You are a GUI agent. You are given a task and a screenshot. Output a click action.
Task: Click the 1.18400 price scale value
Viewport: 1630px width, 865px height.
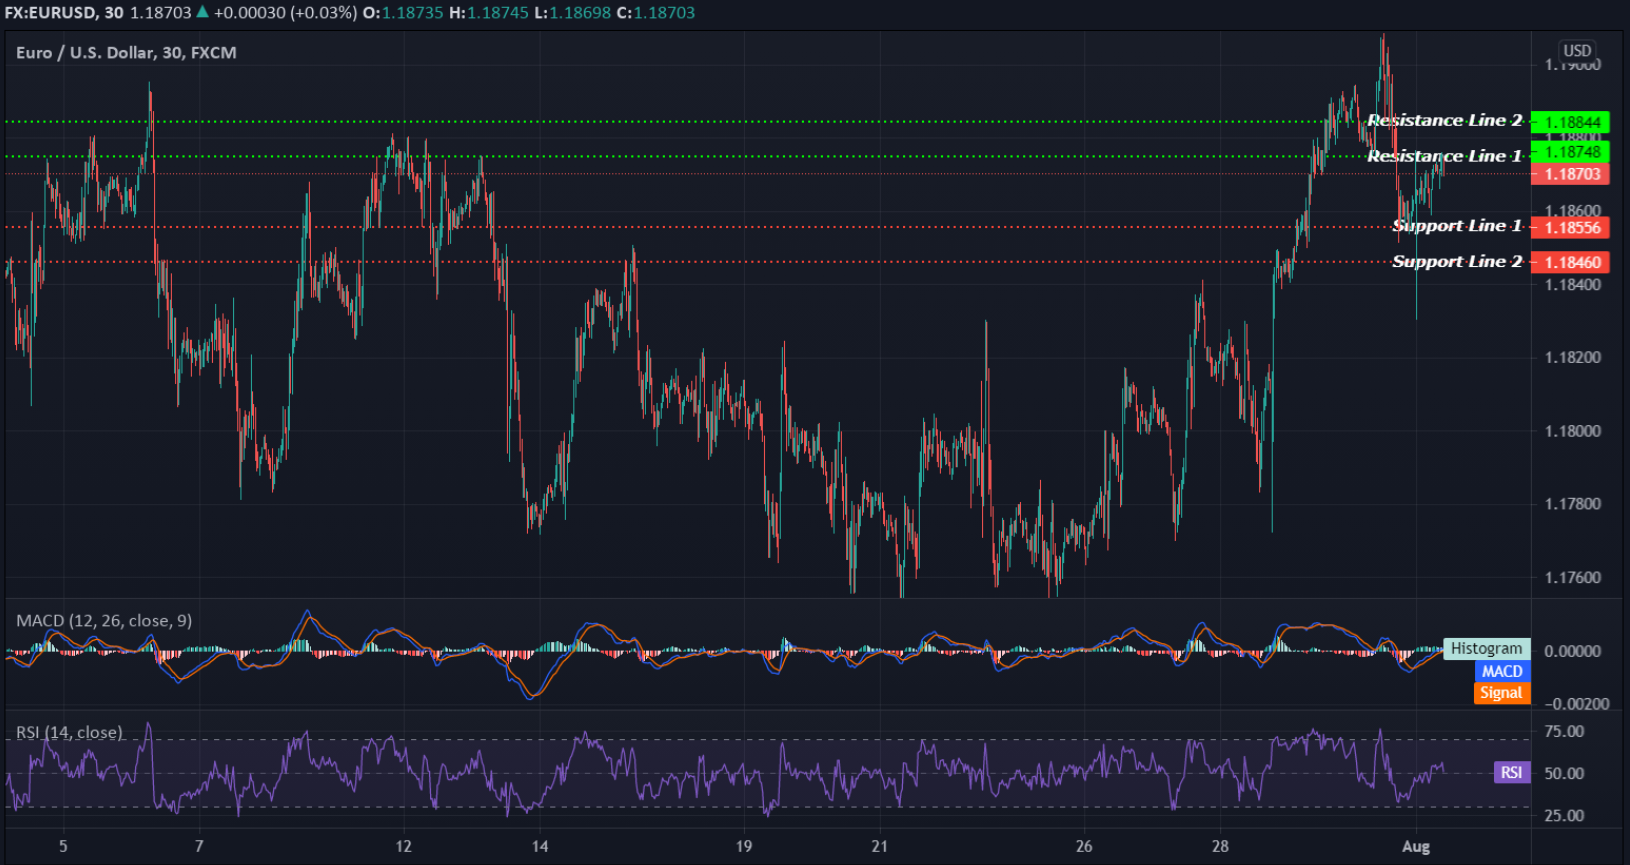click(1573, 284)
